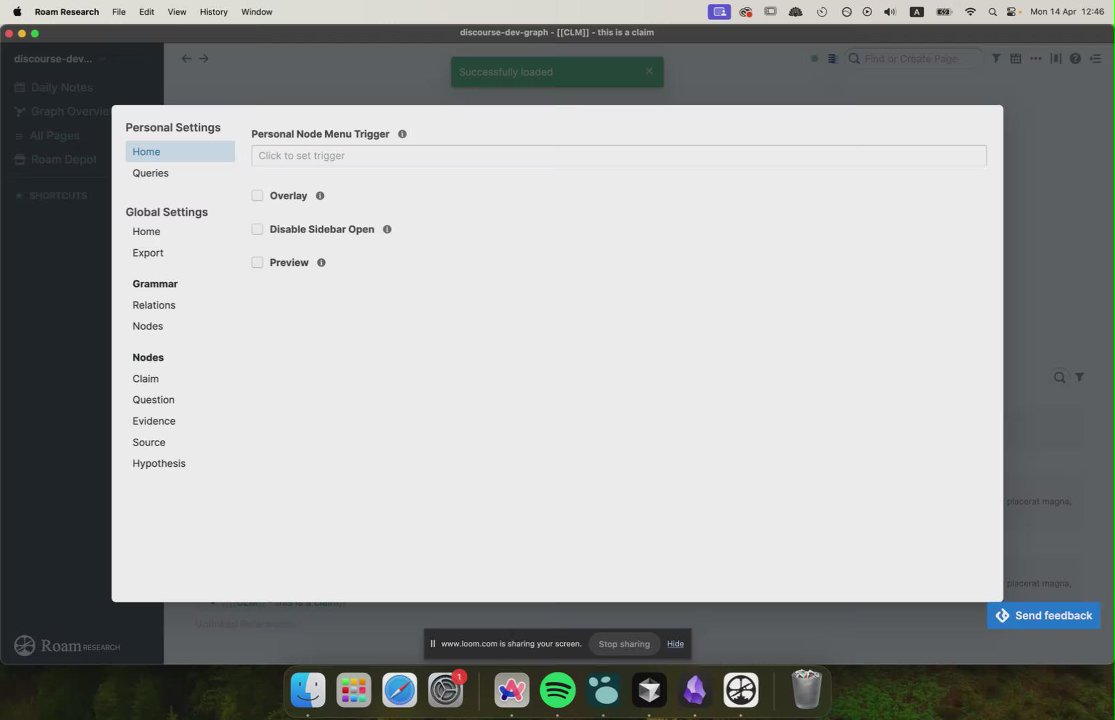Go forward with the right arrow
The image size is (1115, 720).
pyautogui.click(x=203, y=58)
